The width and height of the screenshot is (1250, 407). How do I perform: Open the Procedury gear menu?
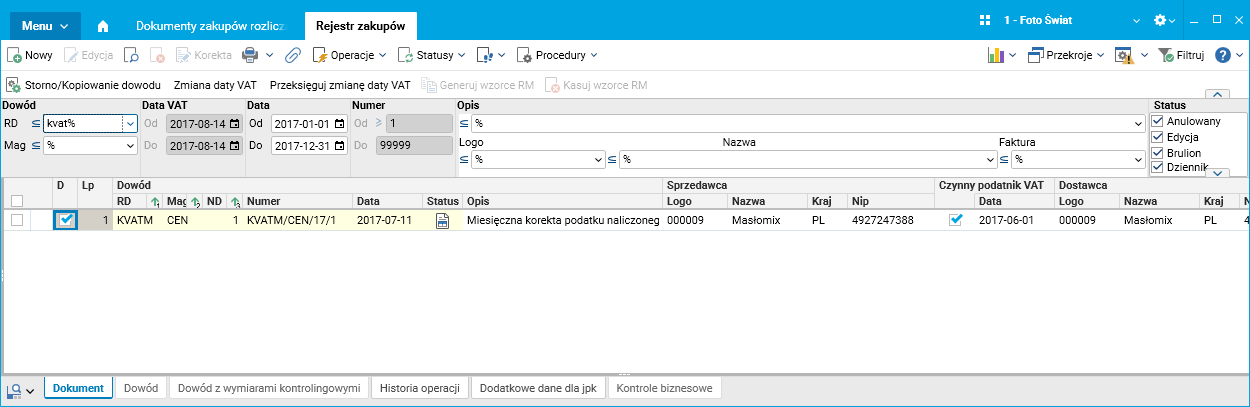coord(557,55)
